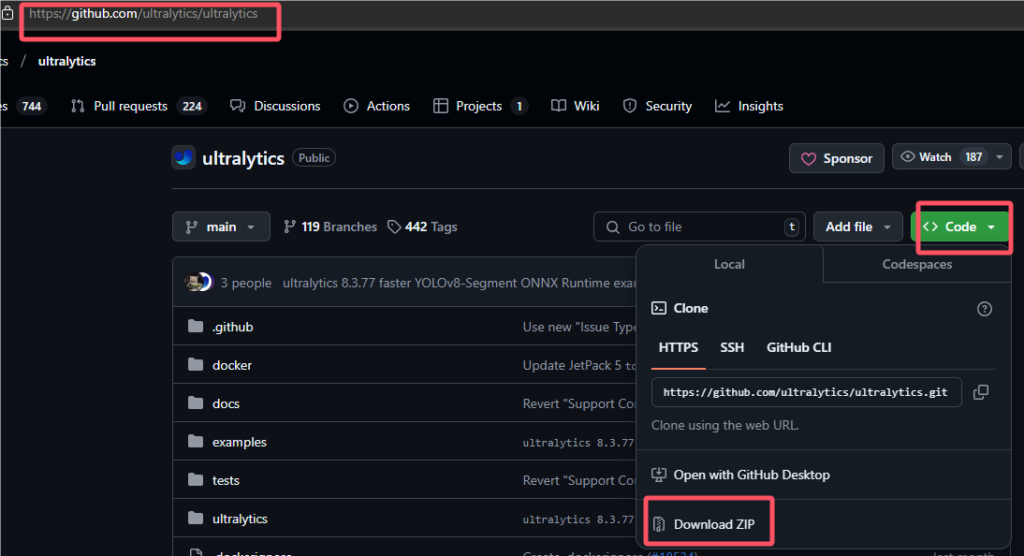Image resolution: width=1024 pixels, height=556 pixels.
Task: Click the 744 count badge
Action: coord(31,106)
